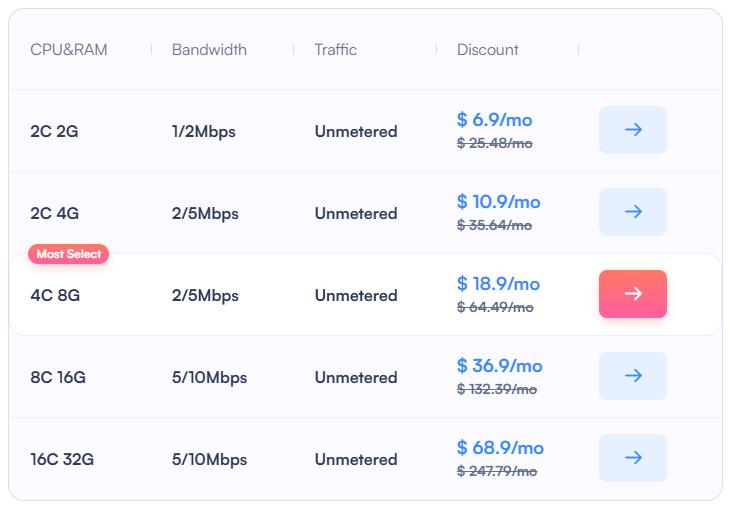This screenshot has width=730, height=508.
Task: Click the arrow button for 2C 2G plan
Action: click(x=632, y=130)
